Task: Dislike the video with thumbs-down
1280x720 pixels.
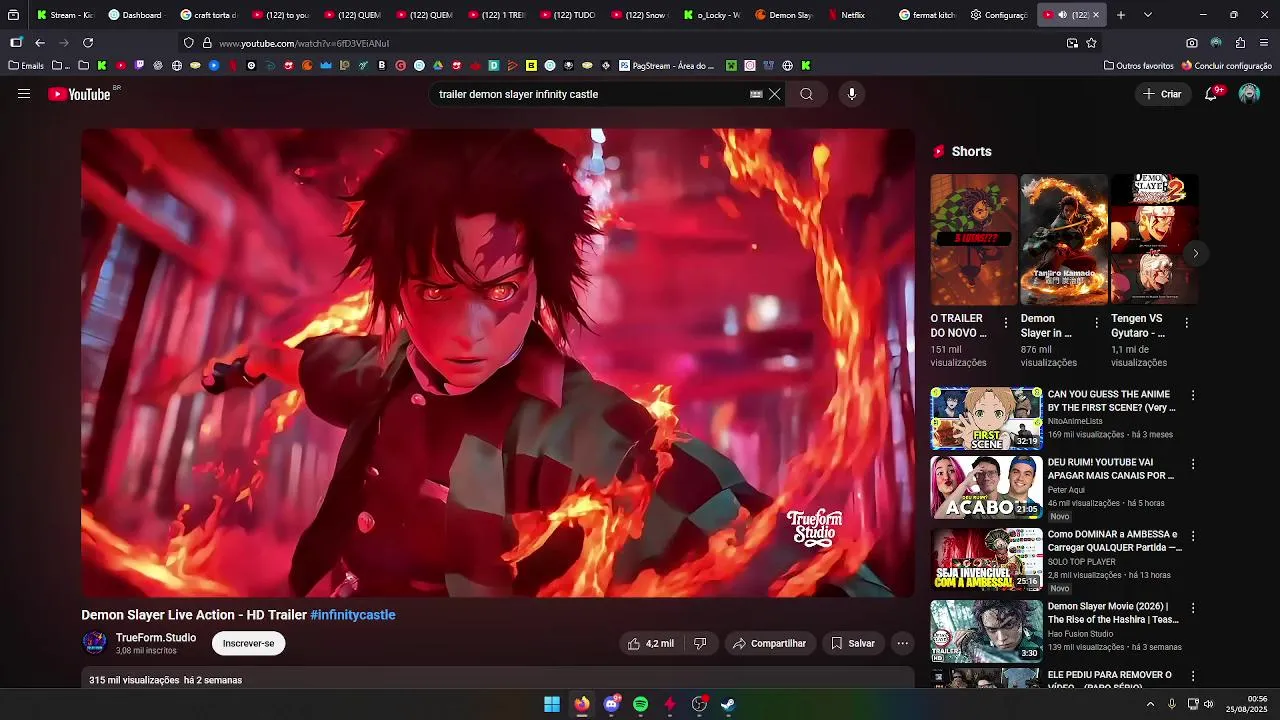Action: point(700,644)
